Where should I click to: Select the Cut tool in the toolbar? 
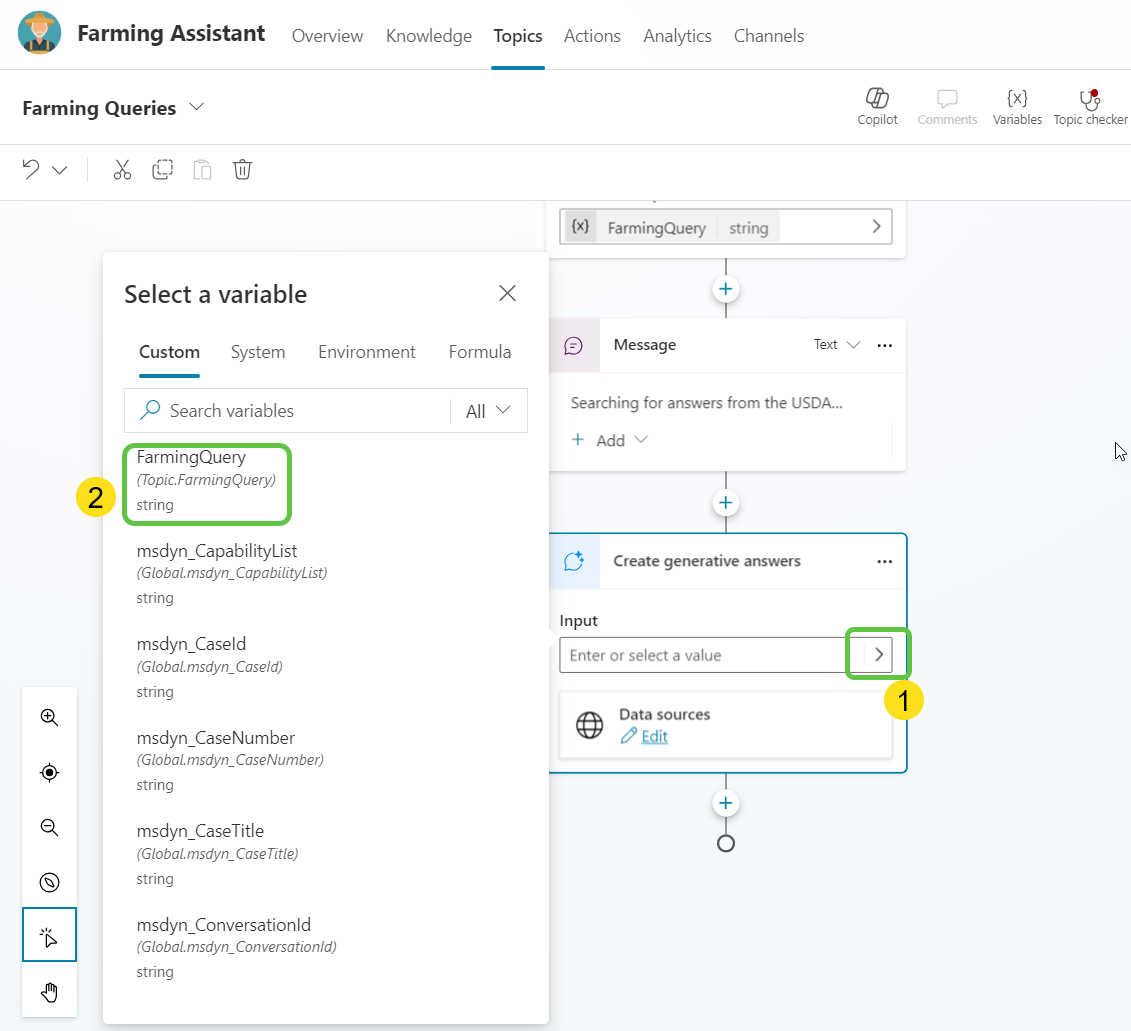coord(122,170)
